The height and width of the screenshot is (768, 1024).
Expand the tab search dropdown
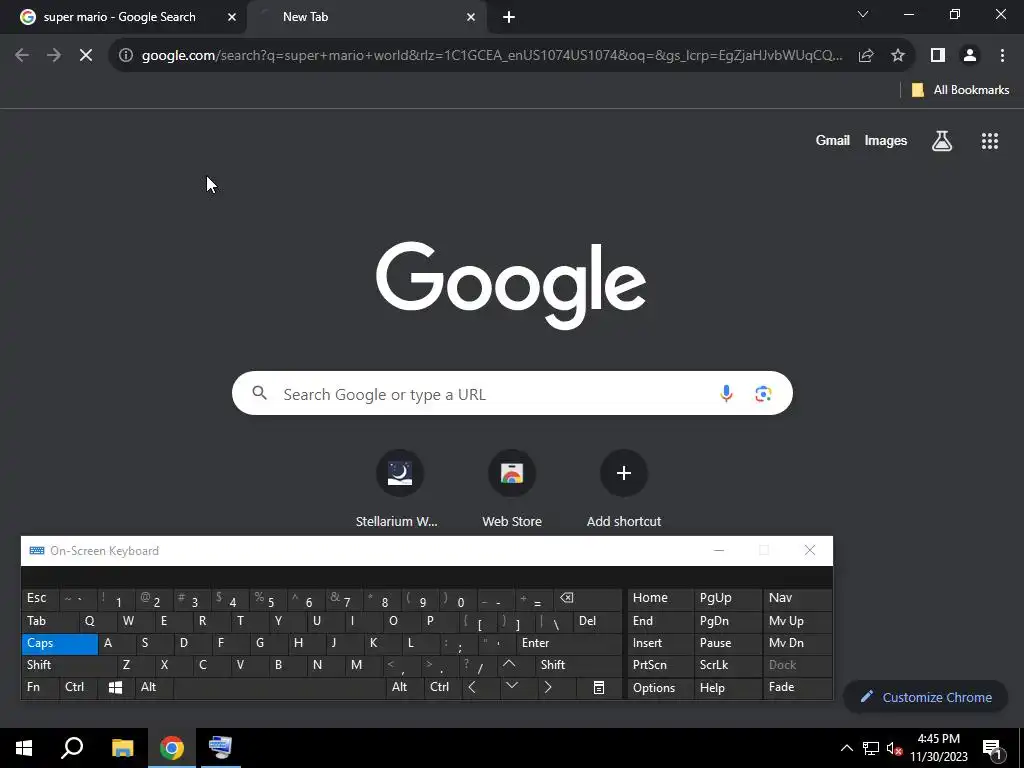tap(863, 14)
